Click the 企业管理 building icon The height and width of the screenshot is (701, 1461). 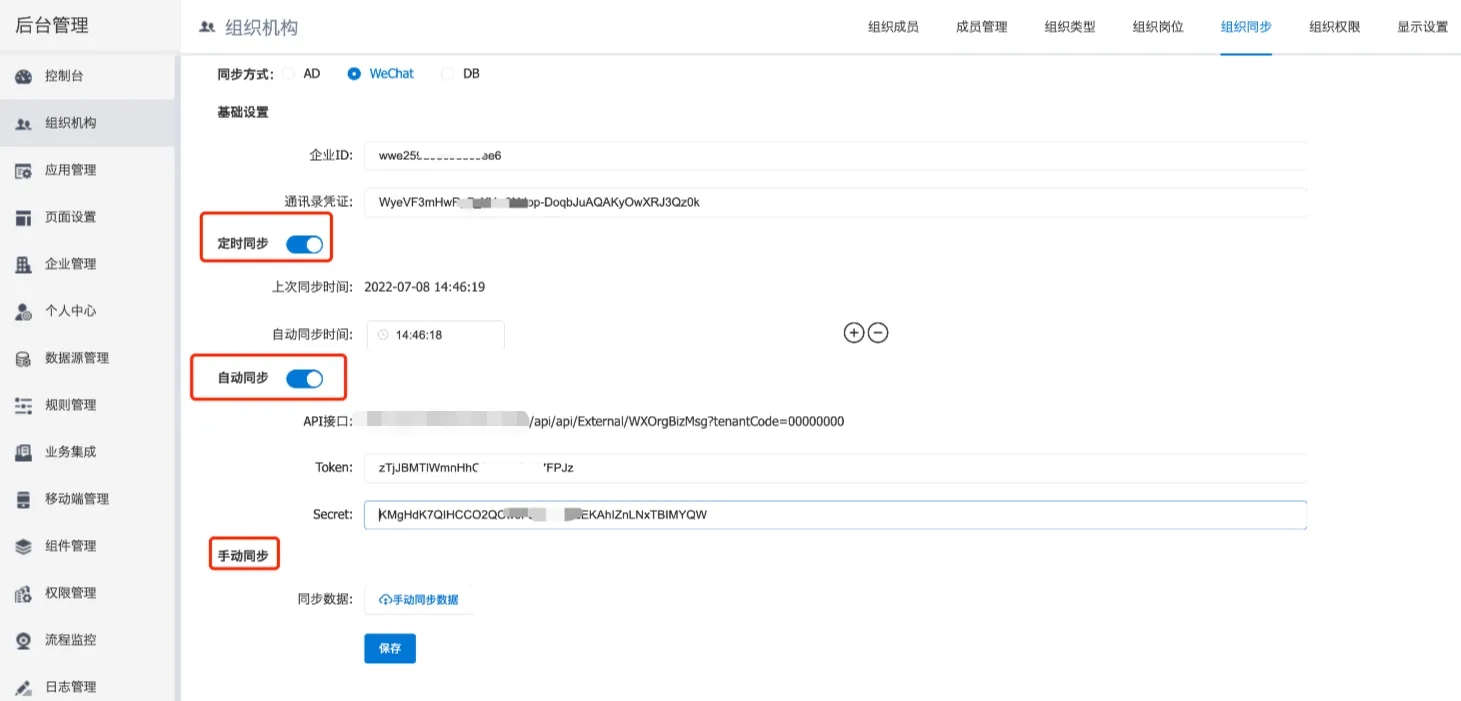click(24, 265)
